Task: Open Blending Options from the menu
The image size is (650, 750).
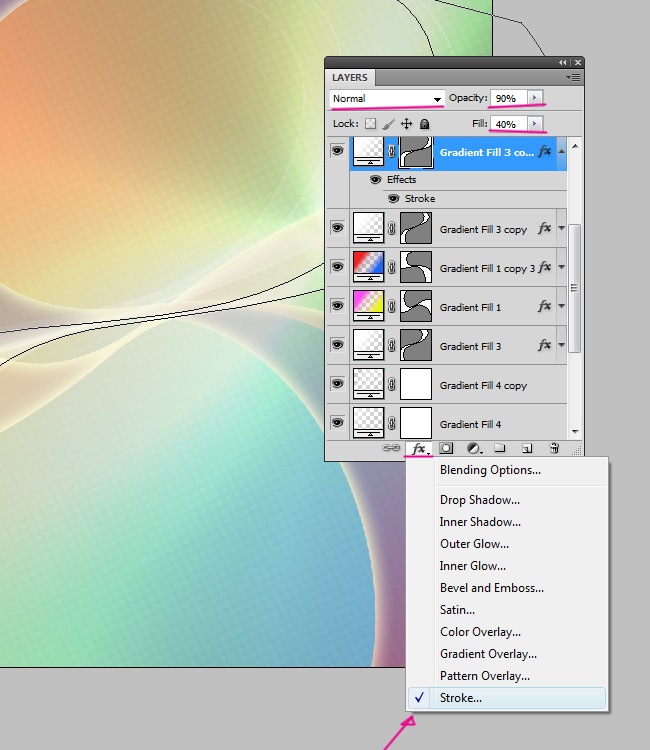Action: (x=490, y=470)
